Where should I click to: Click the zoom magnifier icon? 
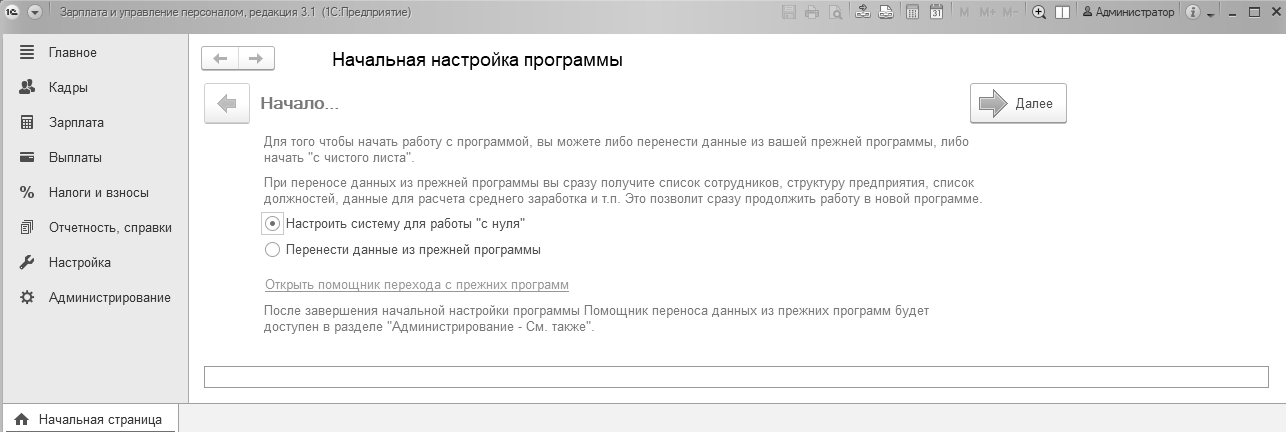pos(1039,13)
